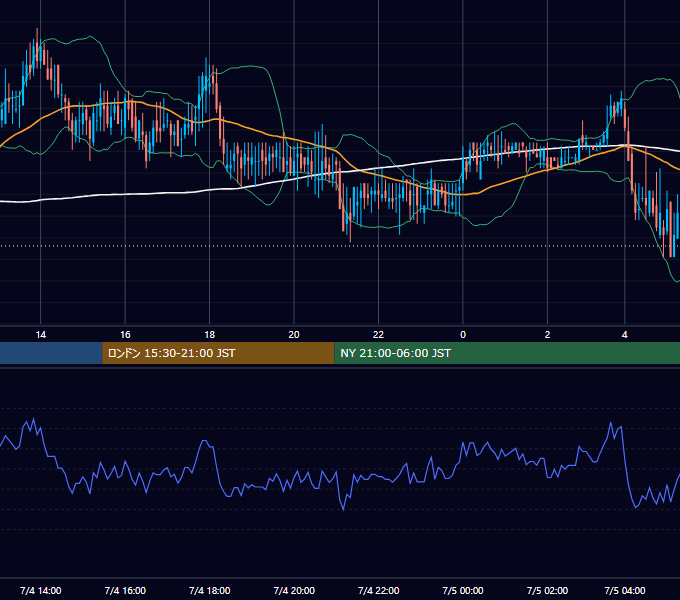
Task: Click the '4' hour label on price chart axis
Action: coord(624,335)
